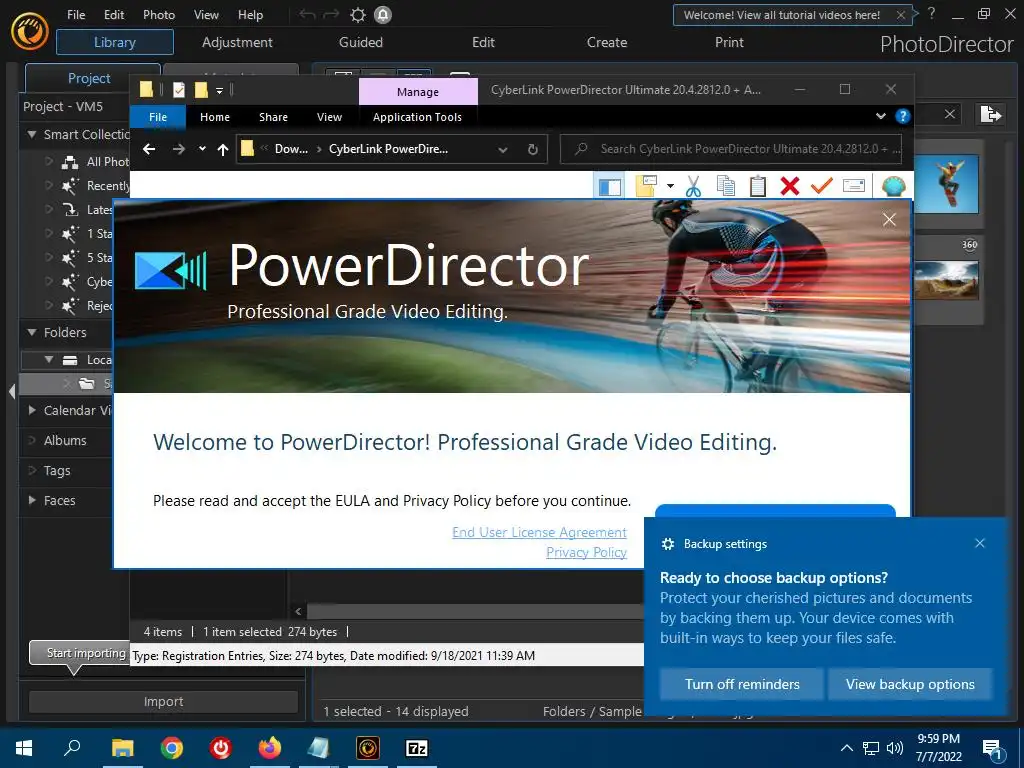Open Explorer help question mark
The height and width of the screenshot is (768, 1024).
coord(903,116)
